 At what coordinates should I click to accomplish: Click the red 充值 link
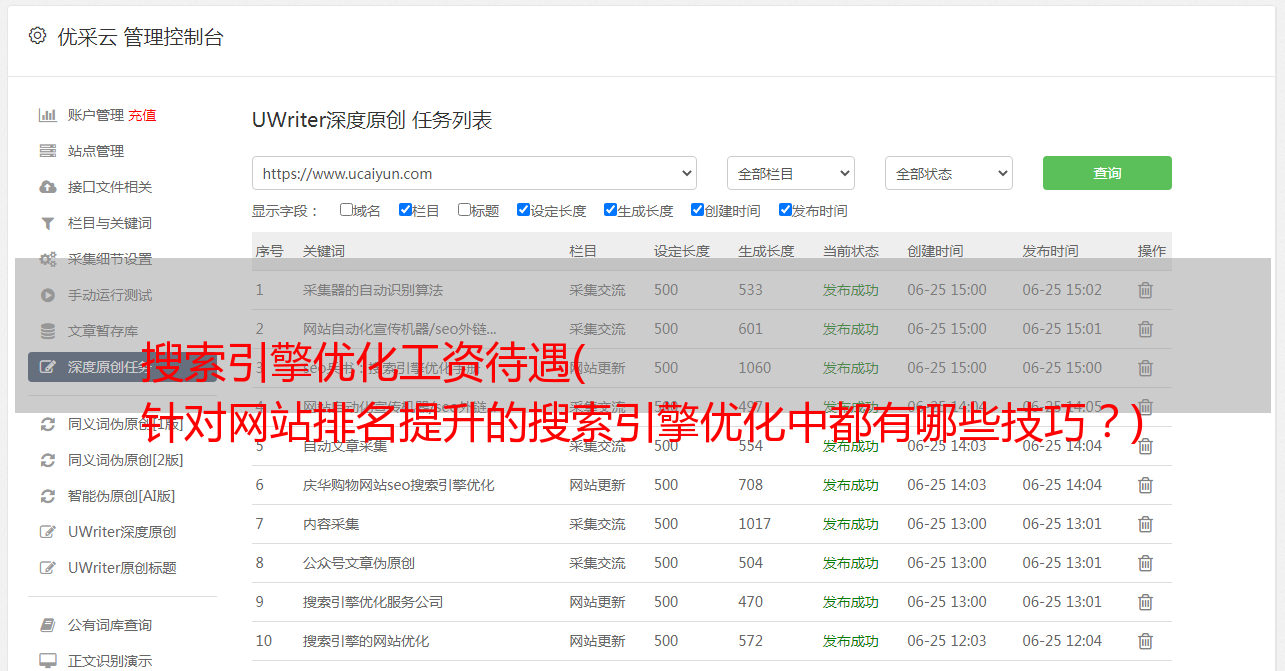click(142, 115)
